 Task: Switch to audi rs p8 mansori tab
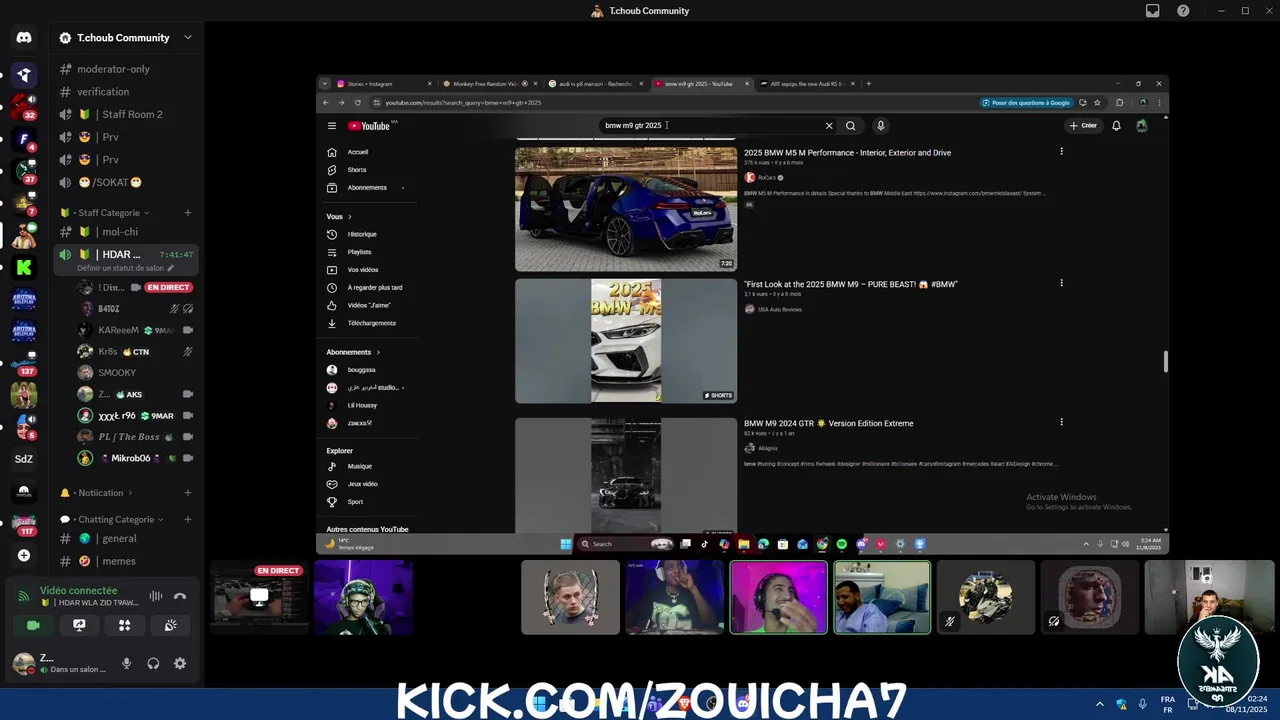[597, 84]
